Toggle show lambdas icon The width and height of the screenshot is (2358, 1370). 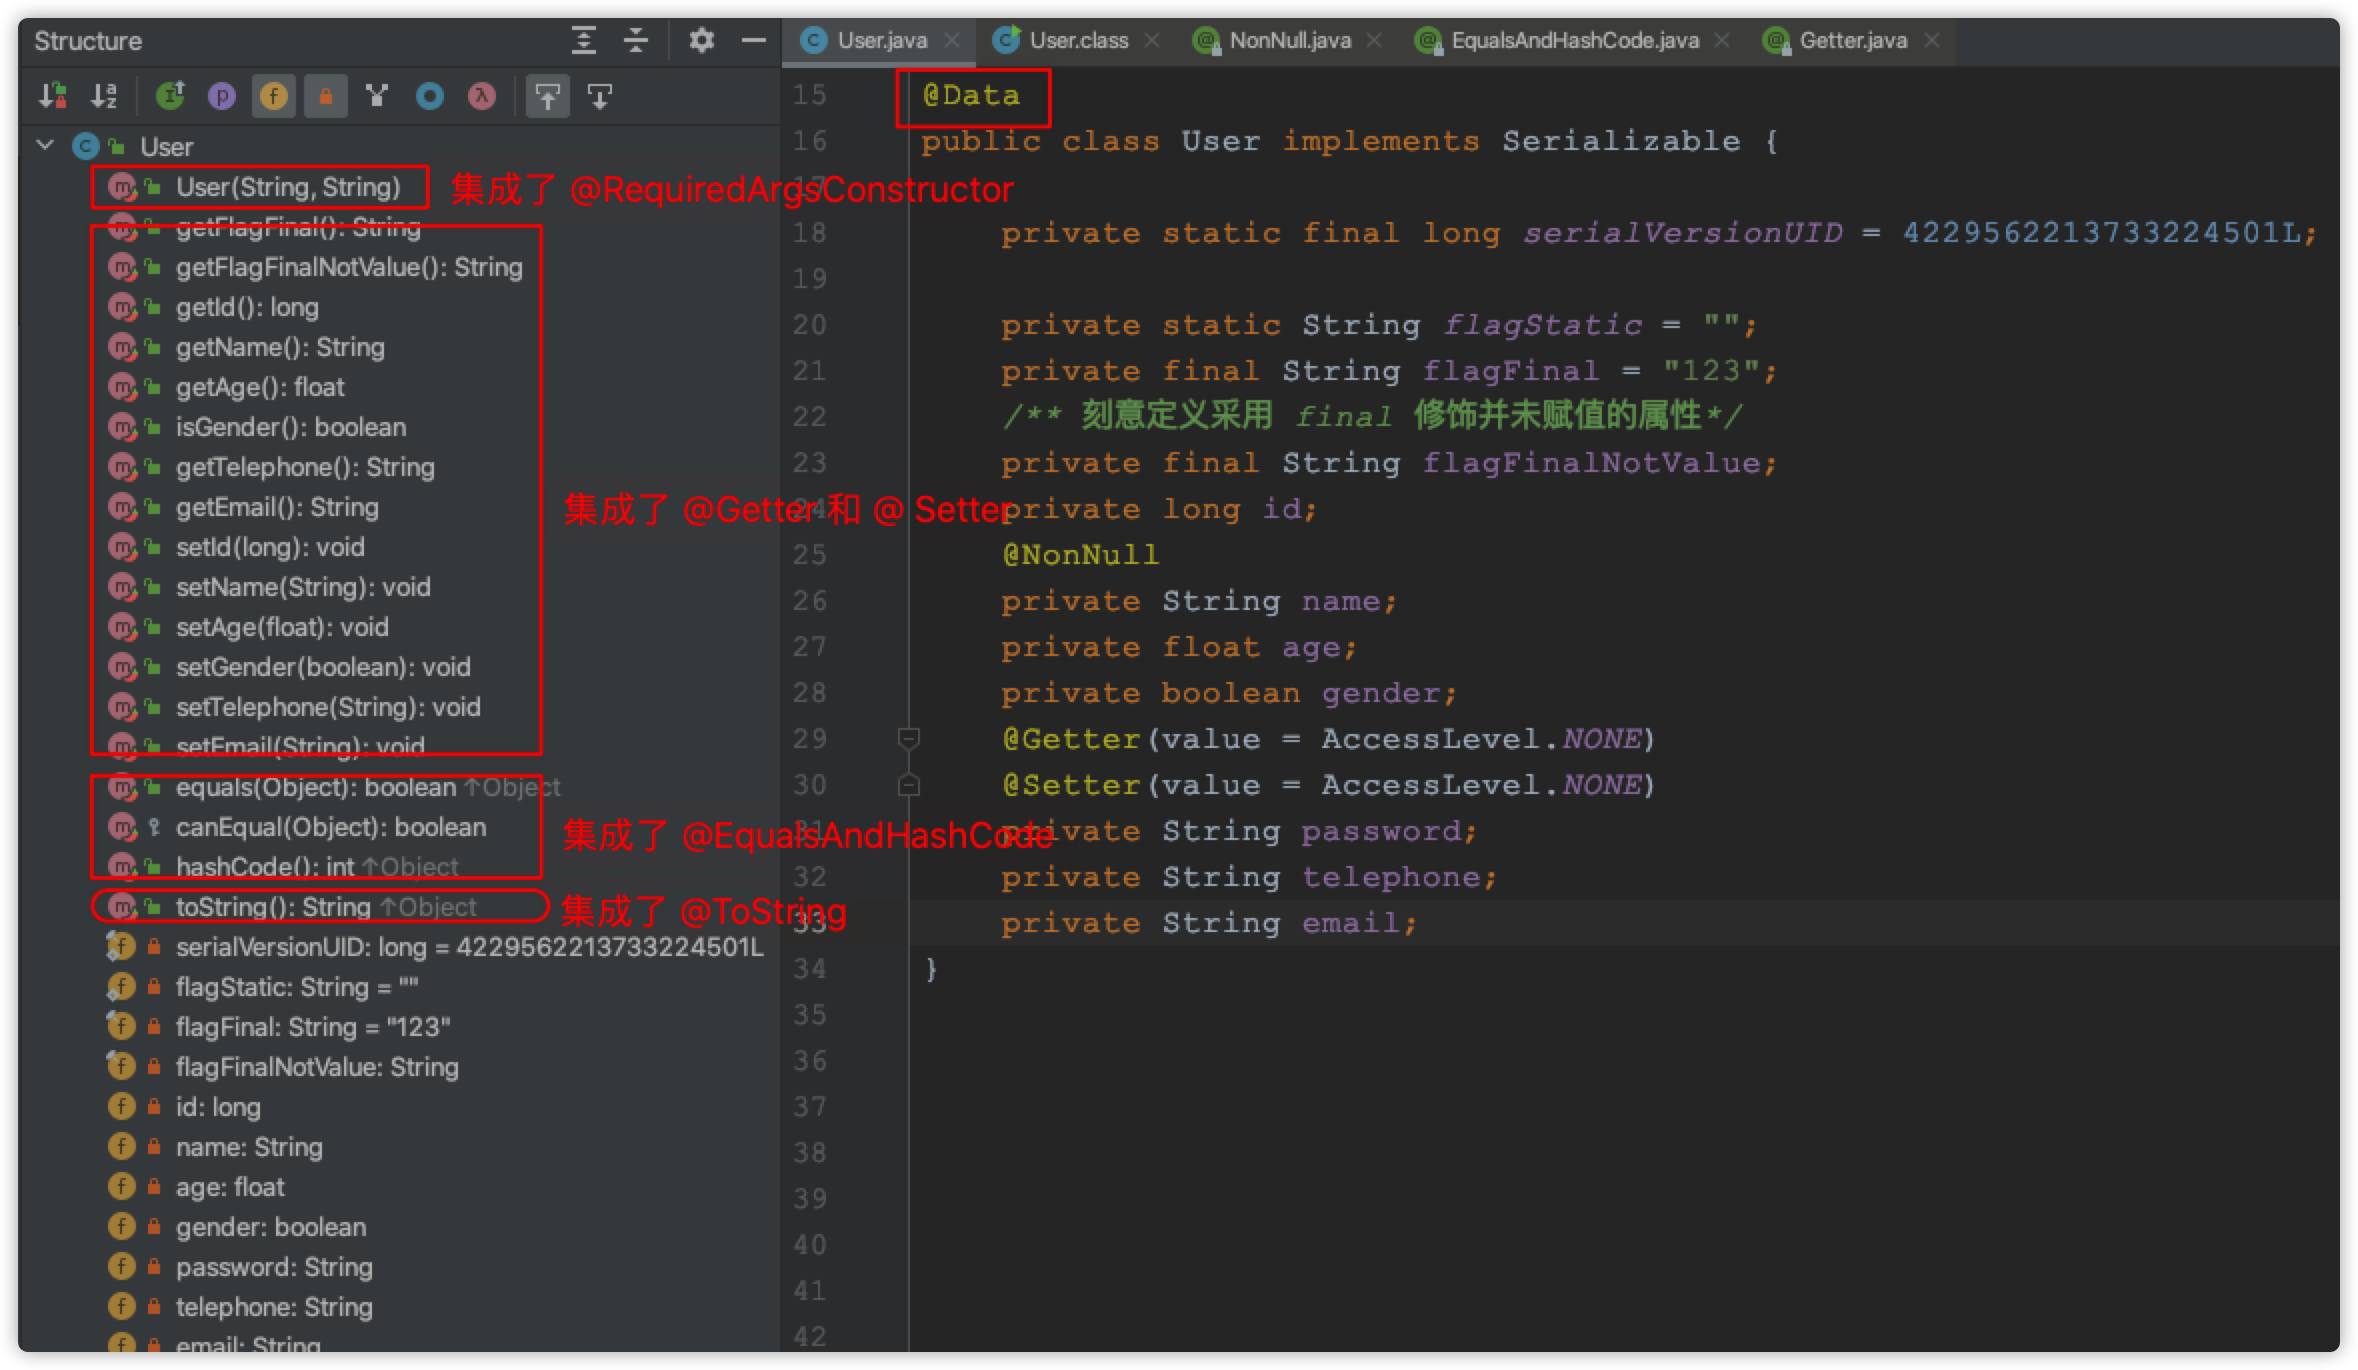point(482,96)
